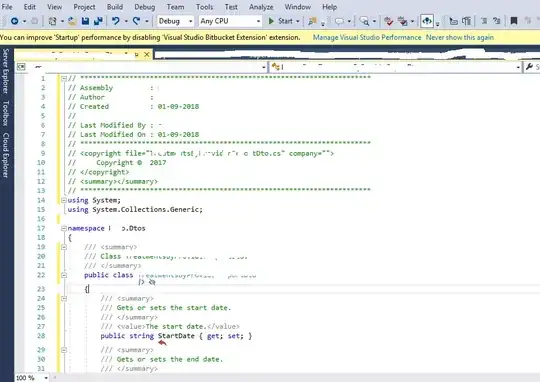
Task: Click the Redo arrow icon
Action: click(x=137, y=21)
